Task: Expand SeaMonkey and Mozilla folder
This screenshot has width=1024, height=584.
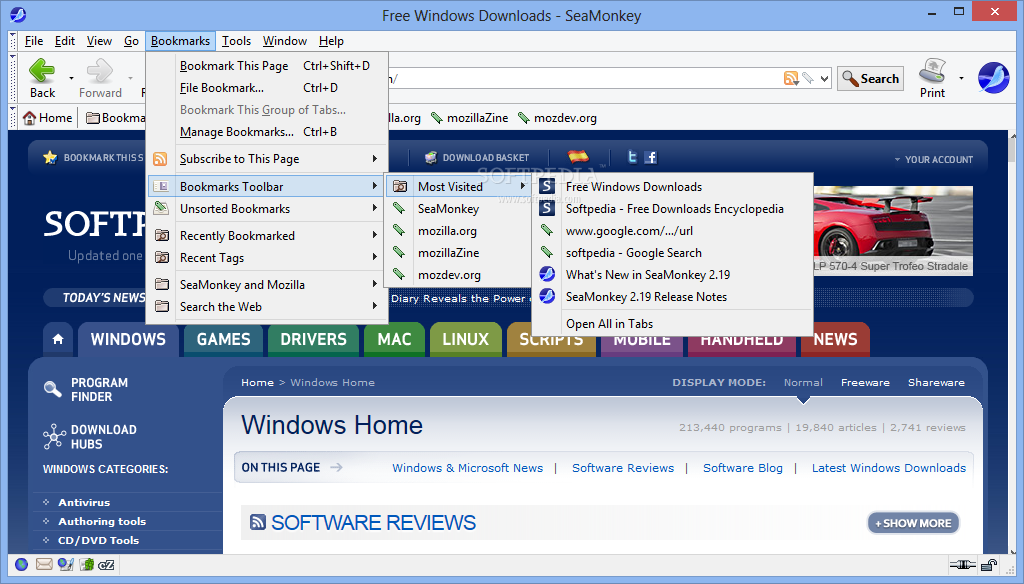Action: point(268,285)
